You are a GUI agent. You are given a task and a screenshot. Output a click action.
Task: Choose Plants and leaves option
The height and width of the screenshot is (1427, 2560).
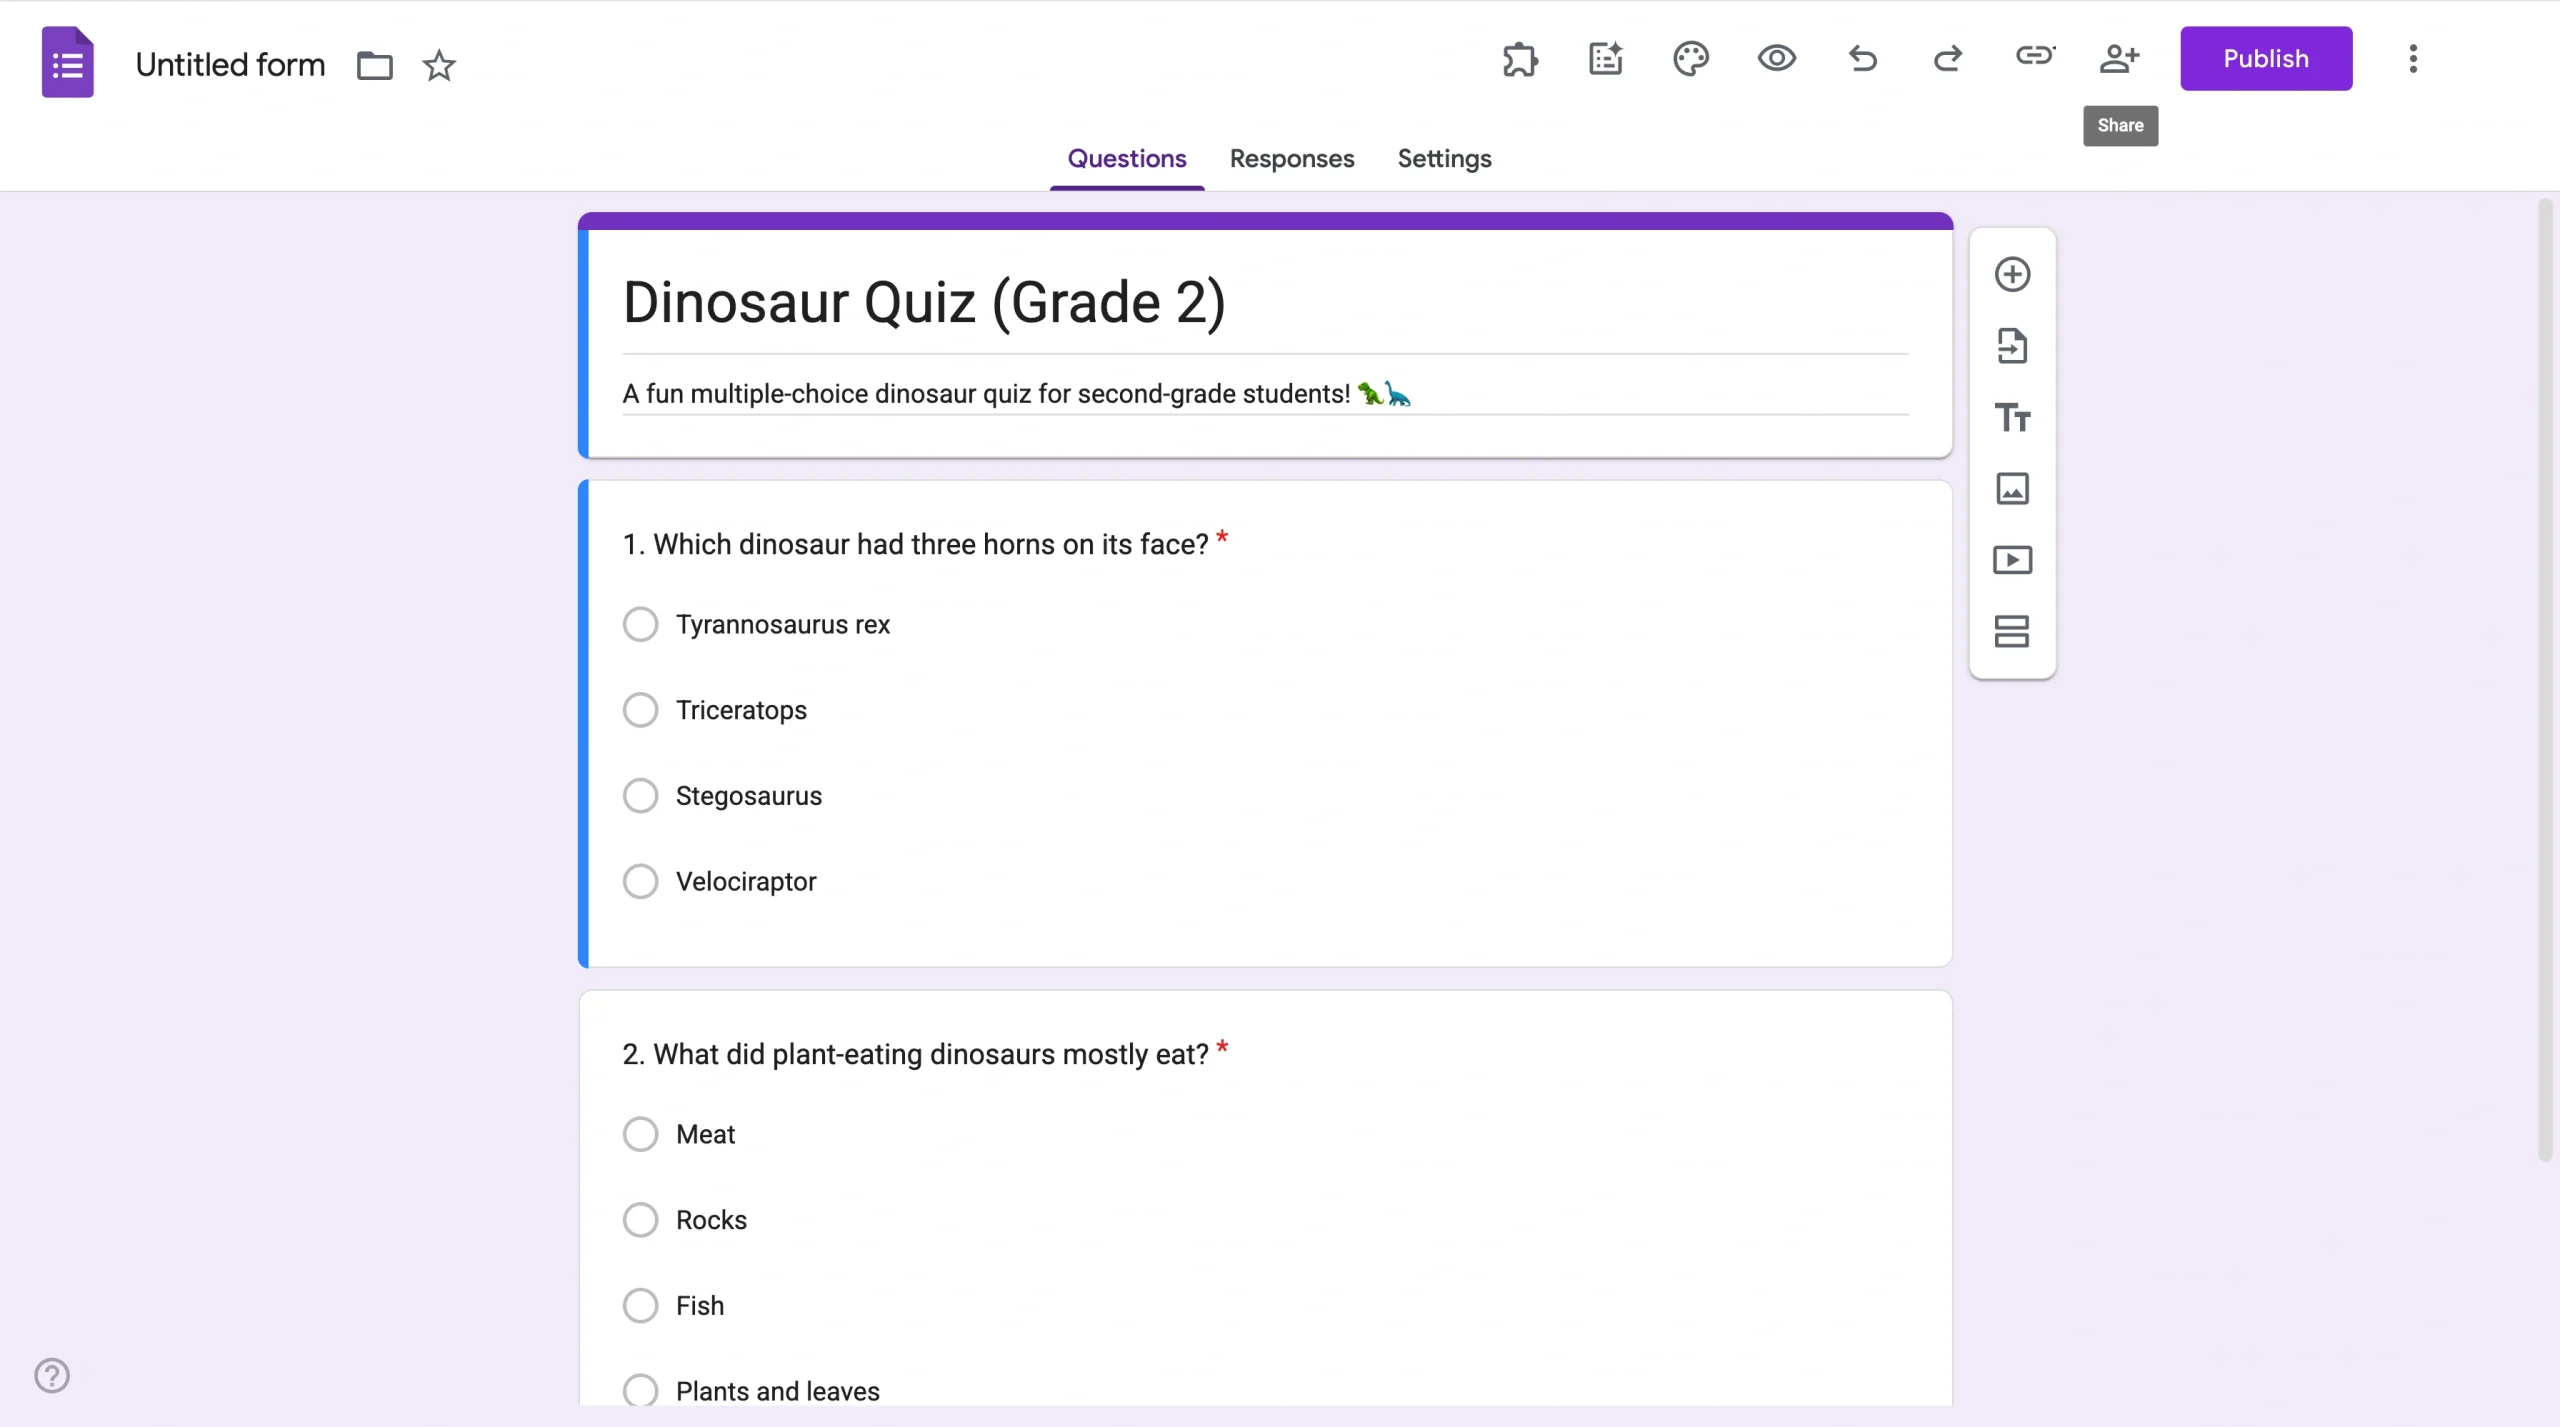point(641,1389)
